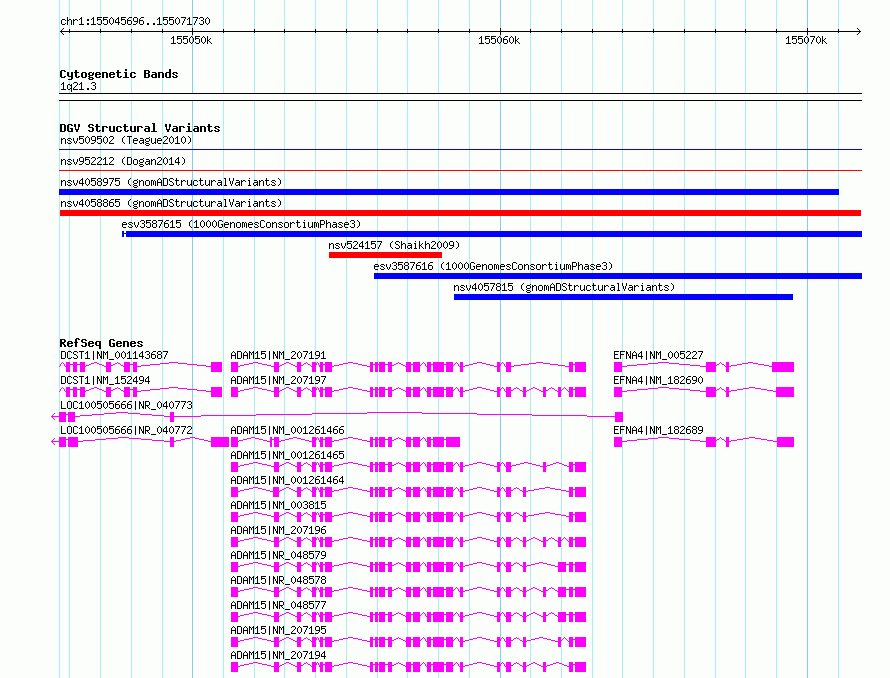The image size is (890, 678).
Task: Open transcript ADAM15|NM_003815
Action: pyautogui.click(x=278, y=505)
